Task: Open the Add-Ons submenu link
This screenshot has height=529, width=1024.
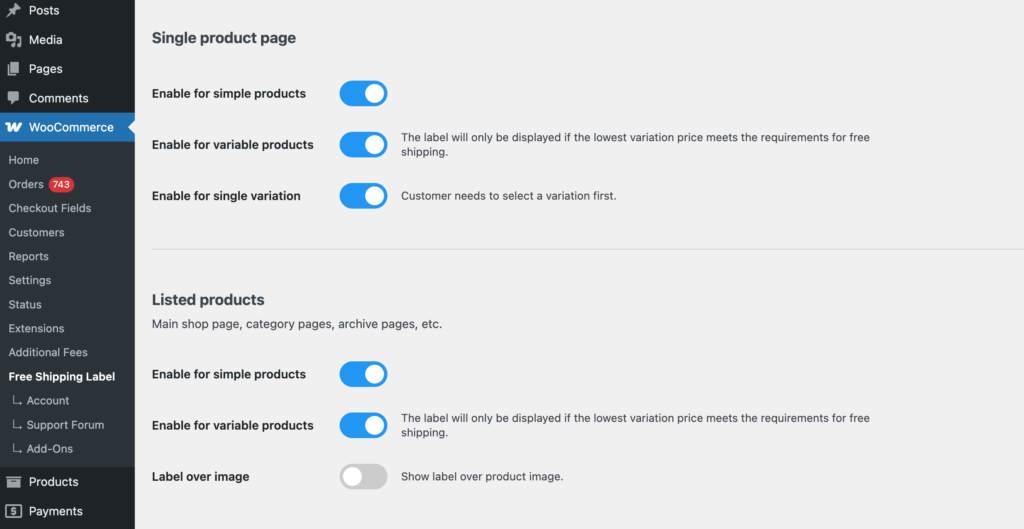Action: click(50, 449)
